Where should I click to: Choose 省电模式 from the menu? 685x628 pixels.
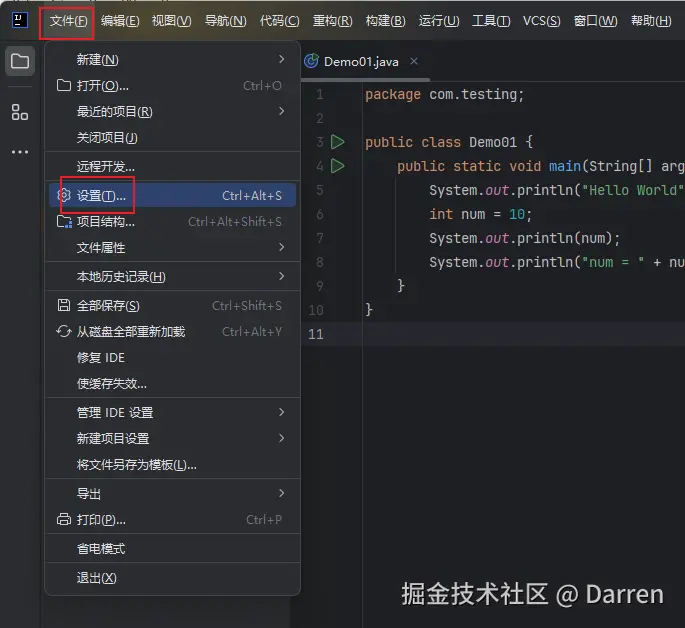[x=173, y=549]
